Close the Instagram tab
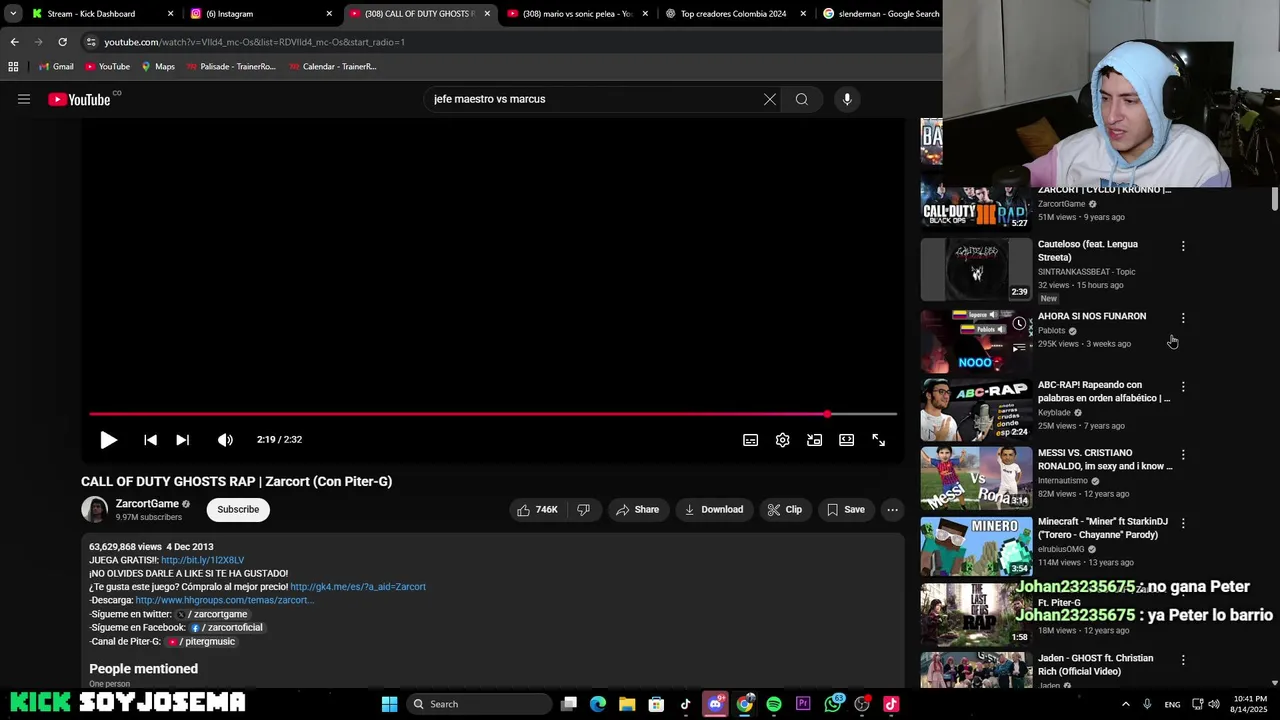1280x720 pixels. 329,14
